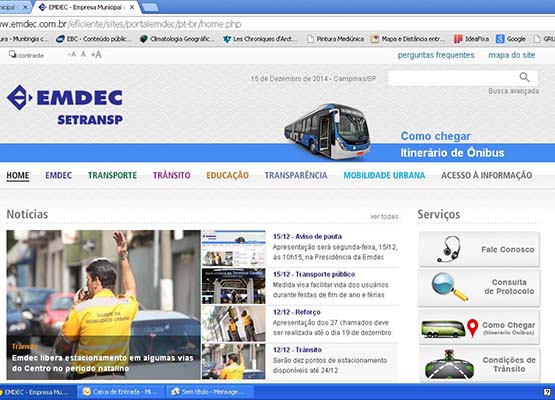
Task: Click the red map pin icon
Action: 473,328
